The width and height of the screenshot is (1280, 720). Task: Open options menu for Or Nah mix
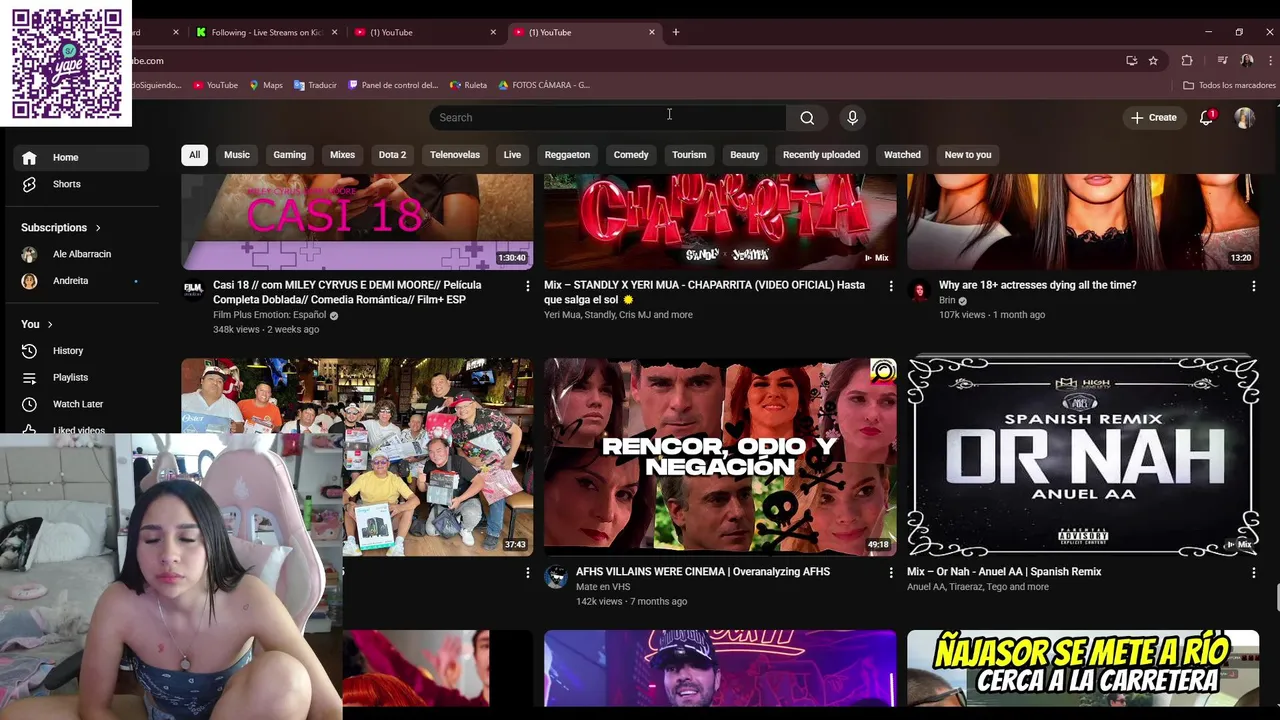1253,573
